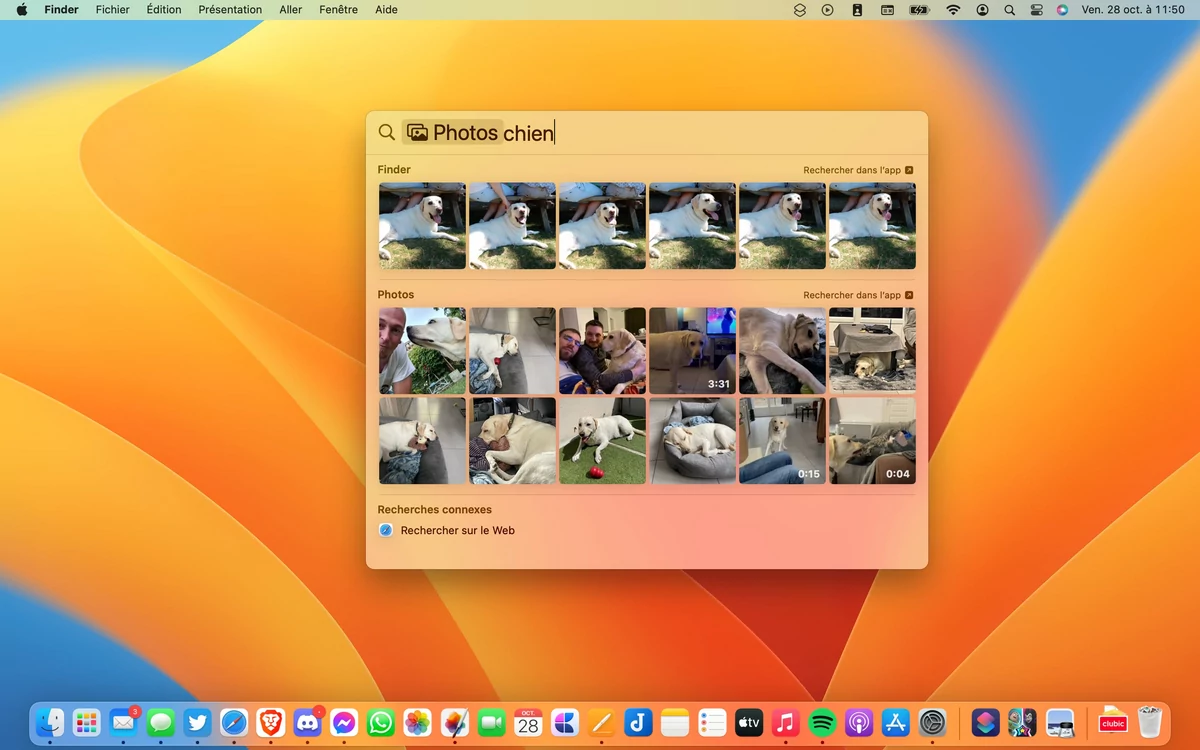Launch Podcasts from the Dock
Screen dimensions: 1200x750
pyautogui.click(x=859, y=722)
